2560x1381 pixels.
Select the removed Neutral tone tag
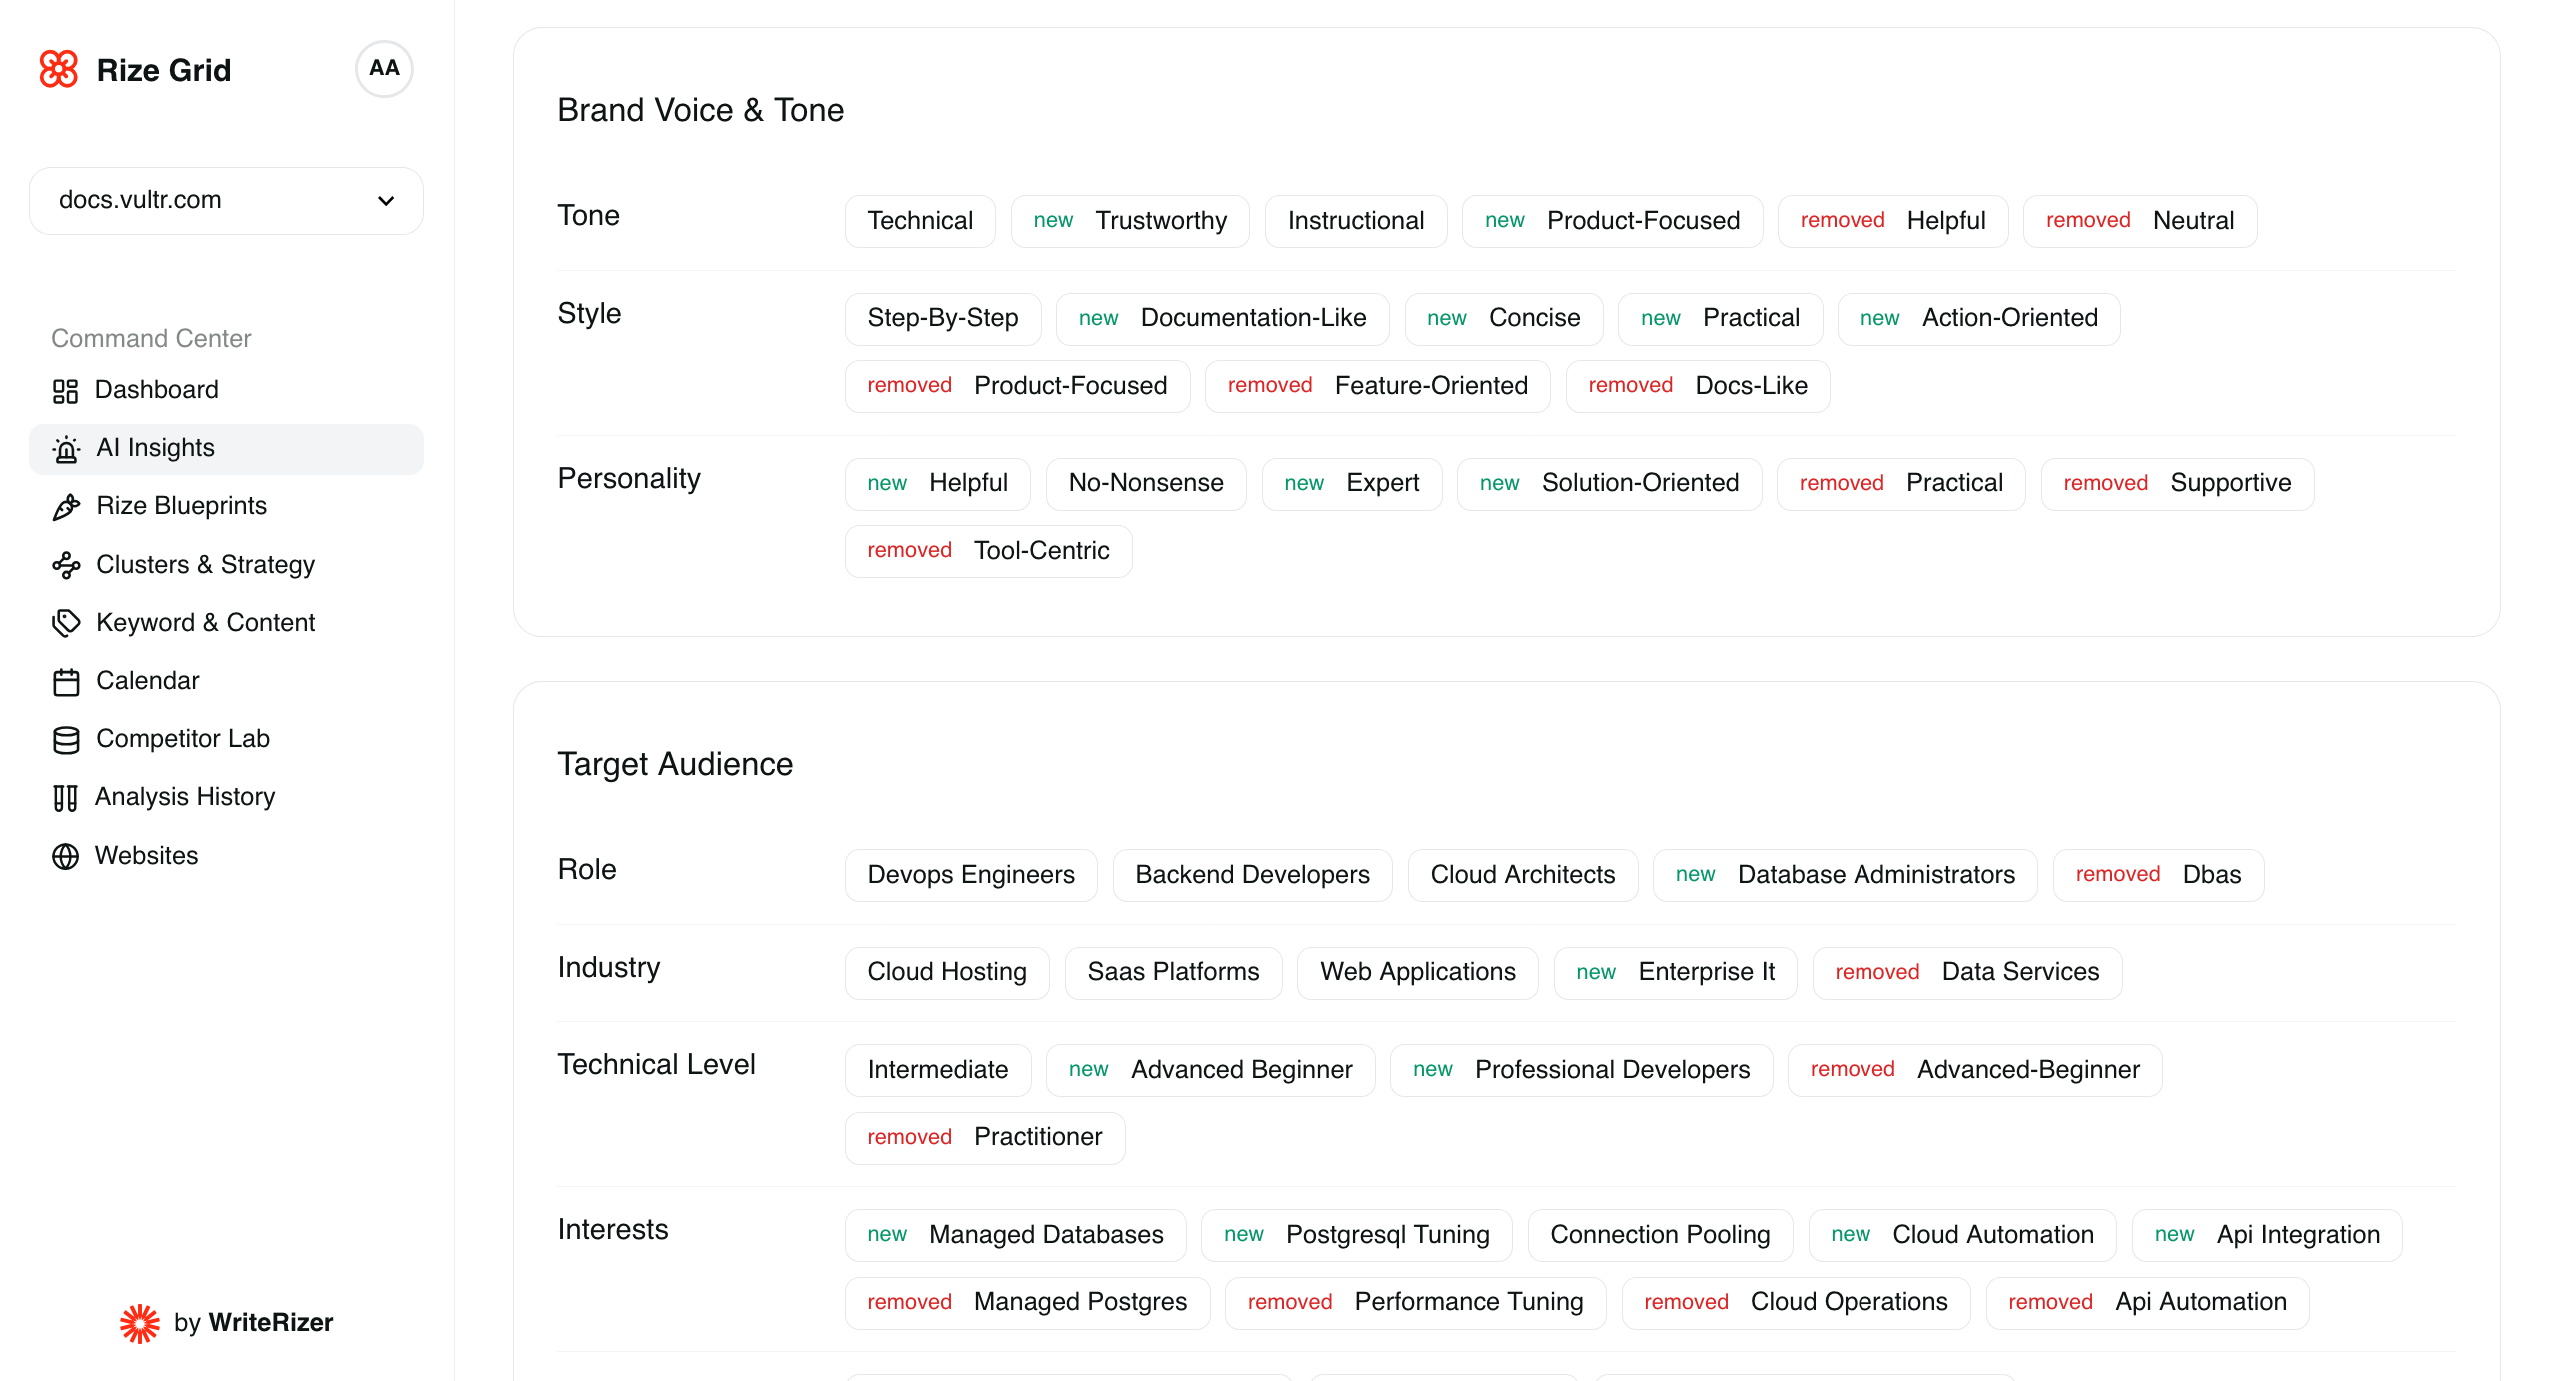point(2139,220)
